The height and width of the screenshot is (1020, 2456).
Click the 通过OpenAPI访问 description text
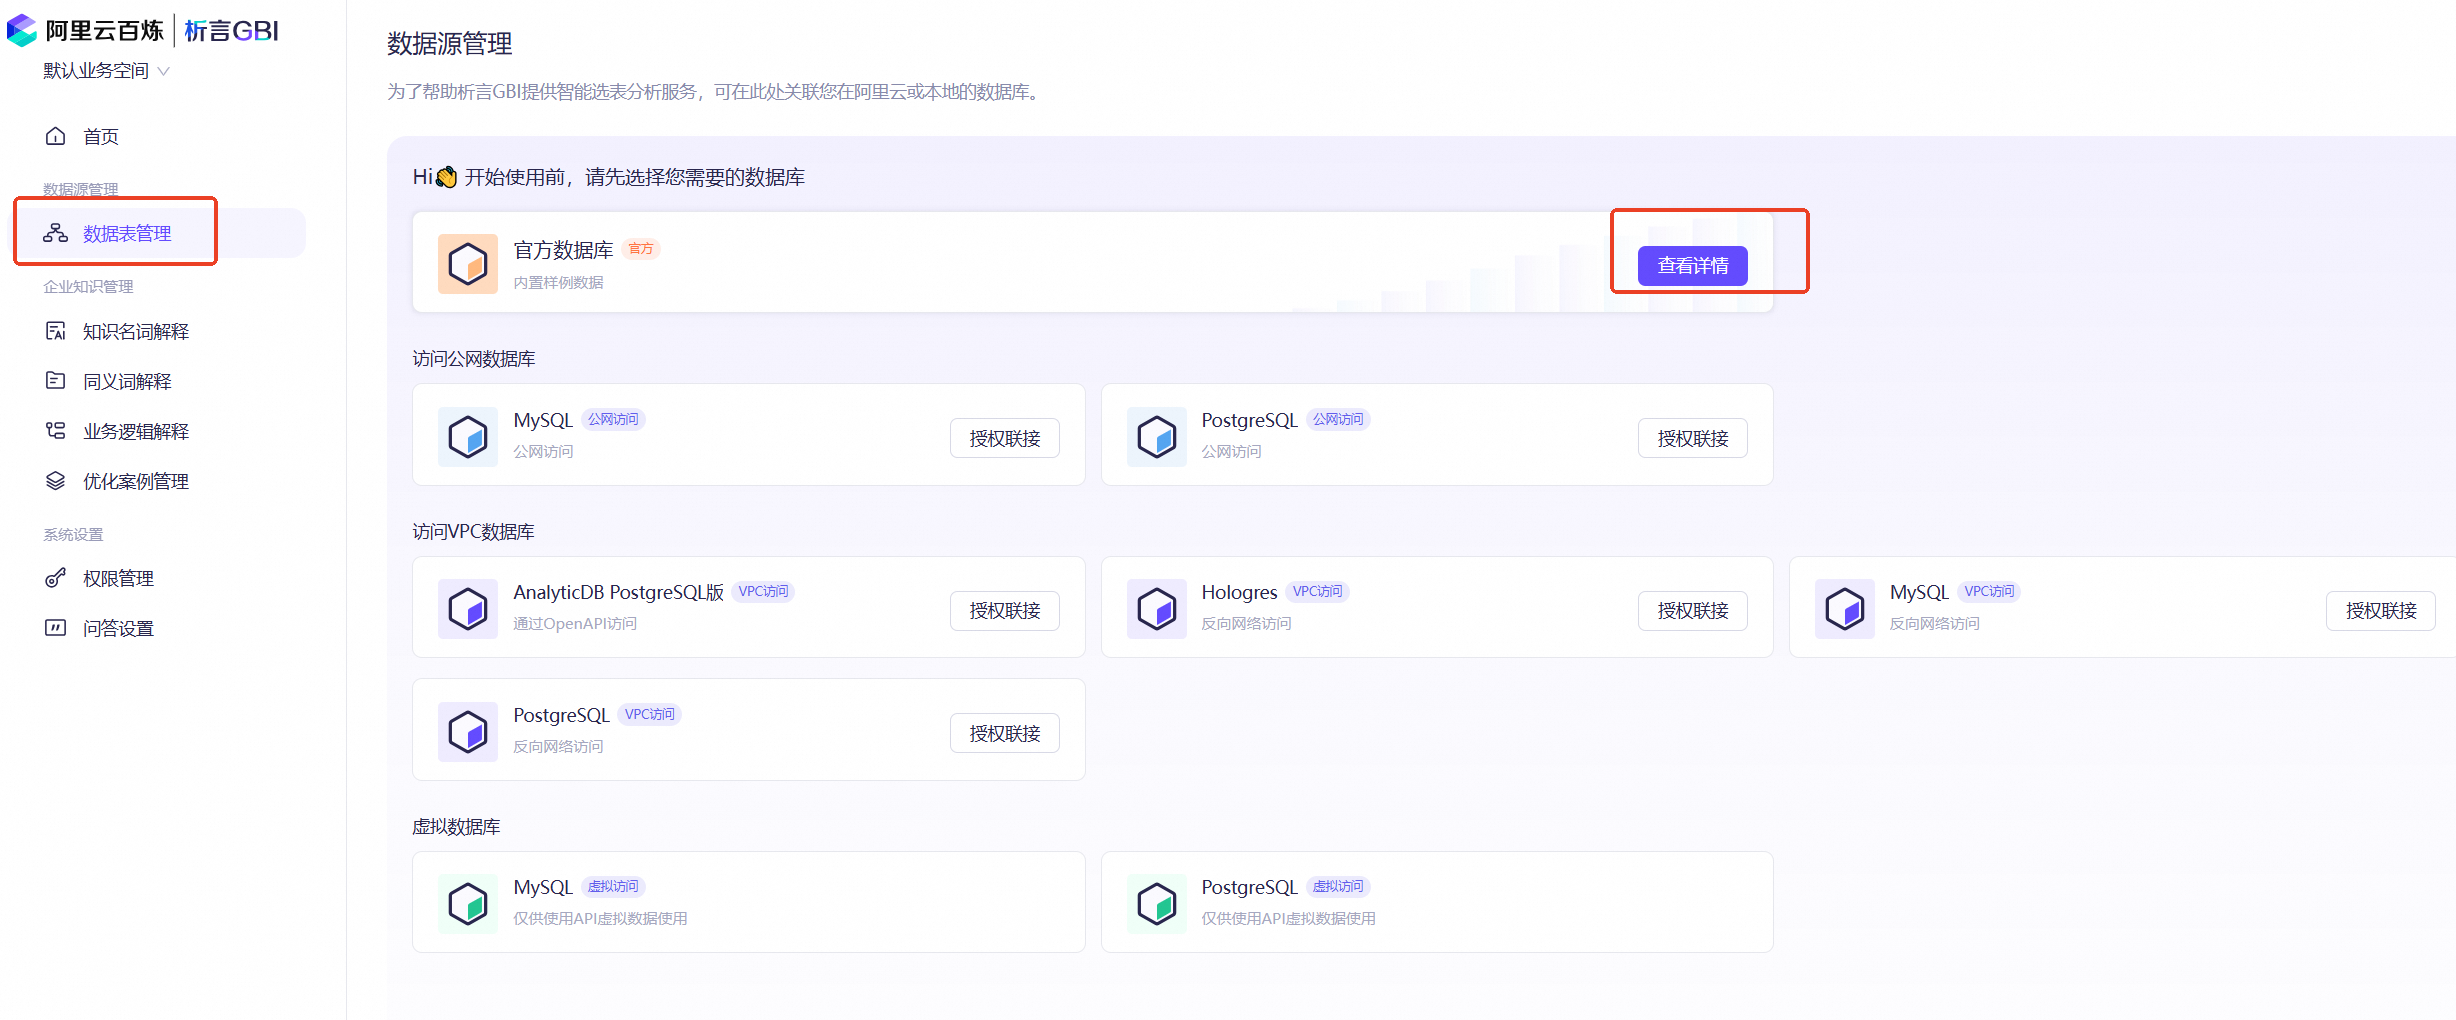(575, 624)
